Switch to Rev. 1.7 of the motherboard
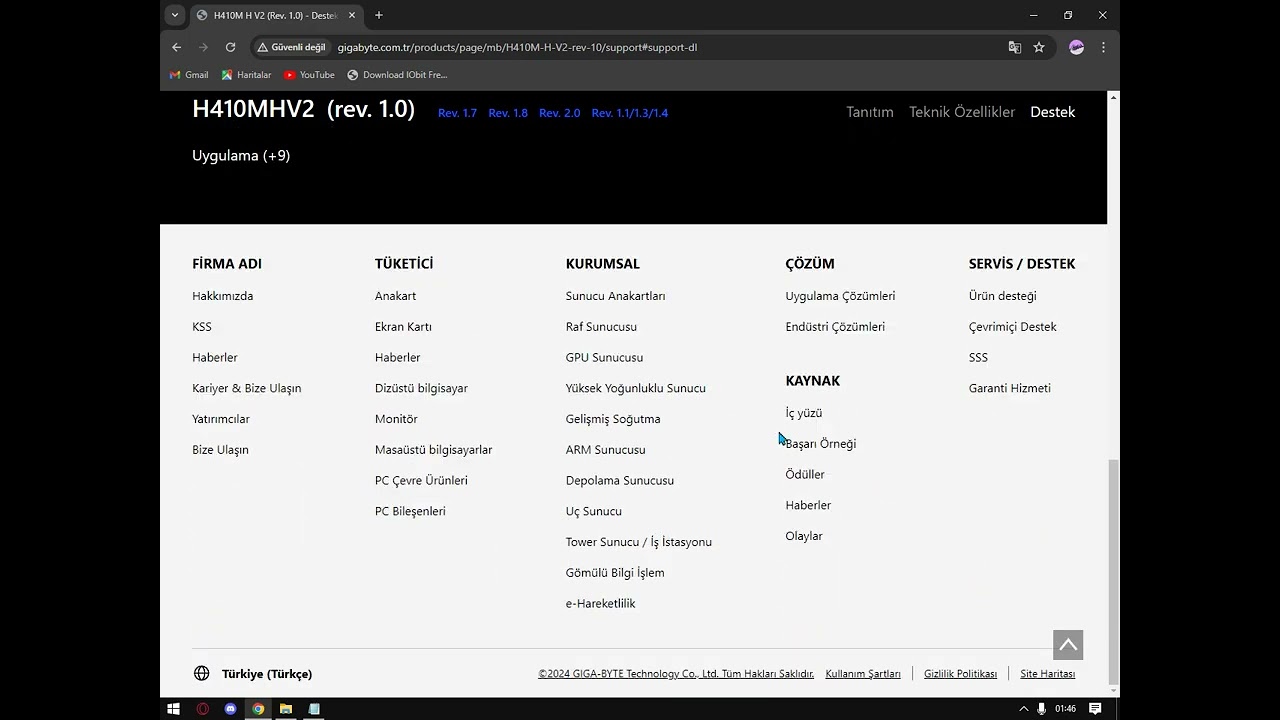Image resolution: width=1280 pixels, height=720 pixels. [x=457, y=113]
